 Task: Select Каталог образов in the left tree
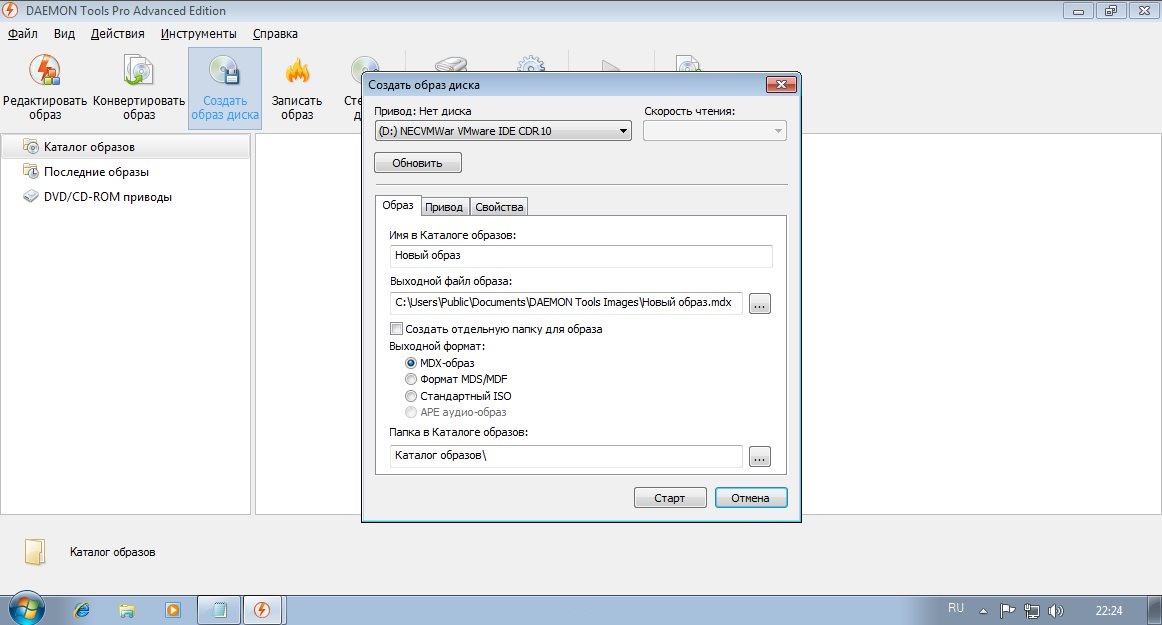pos(125,147)
